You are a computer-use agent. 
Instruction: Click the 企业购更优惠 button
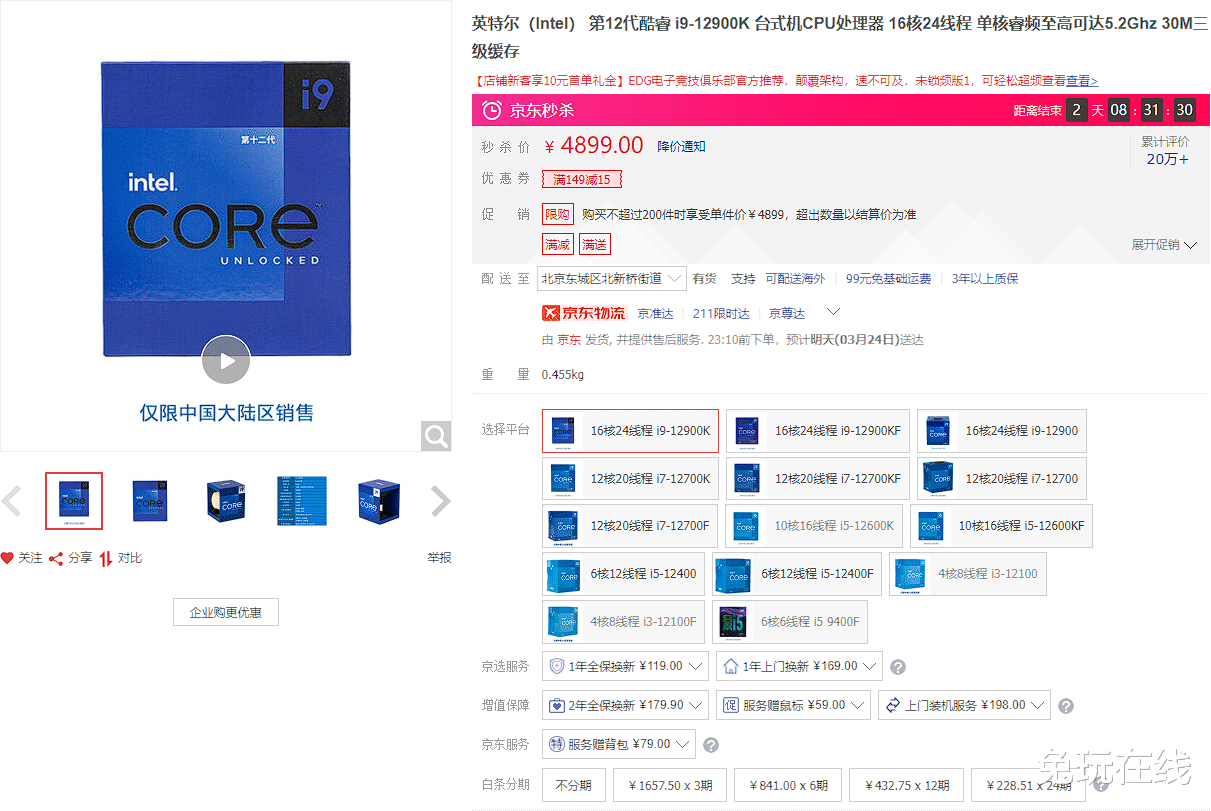pos(226,611)
